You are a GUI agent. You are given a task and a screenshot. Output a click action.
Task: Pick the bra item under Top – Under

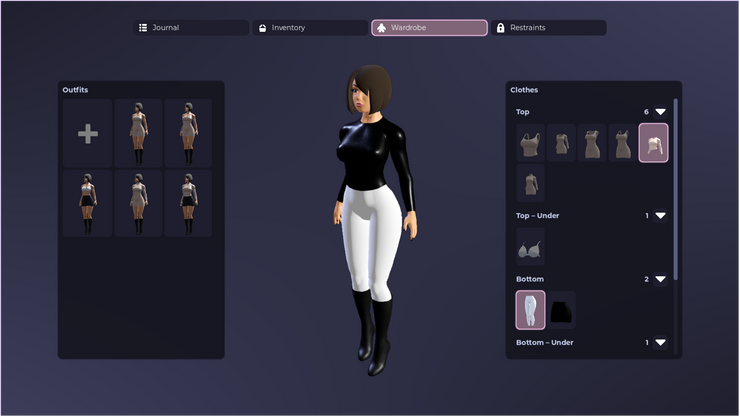pos(530,246)
